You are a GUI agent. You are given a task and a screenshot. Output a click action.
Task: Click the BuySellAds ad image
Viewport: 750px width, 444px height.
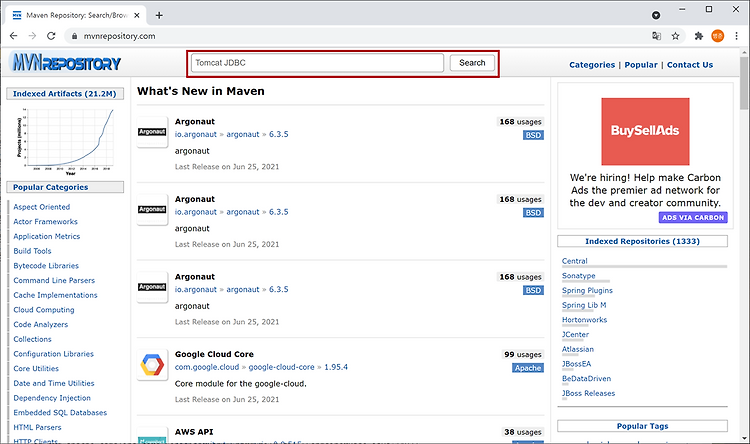click(x=645, y=132)
